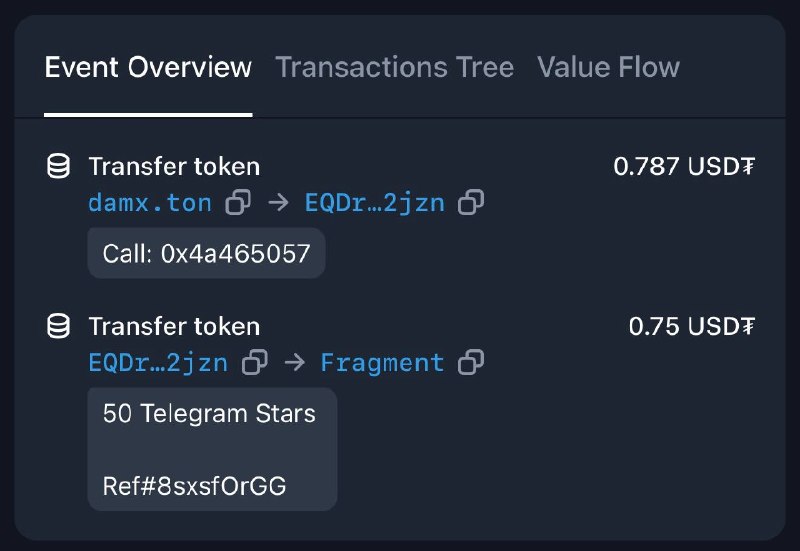Copy the Fragment address
This screenshot has width=800, height=551.
pyautogui.click(x=471, y=363)
